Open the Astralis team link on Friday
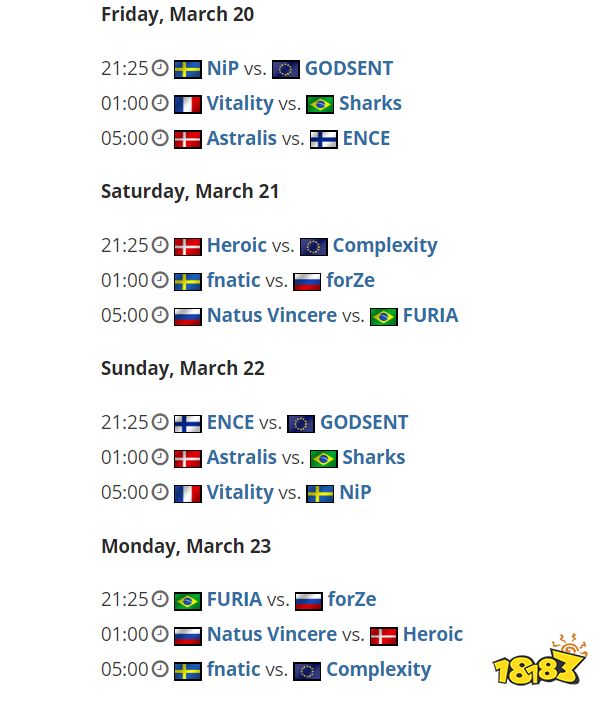 point(241,139)
